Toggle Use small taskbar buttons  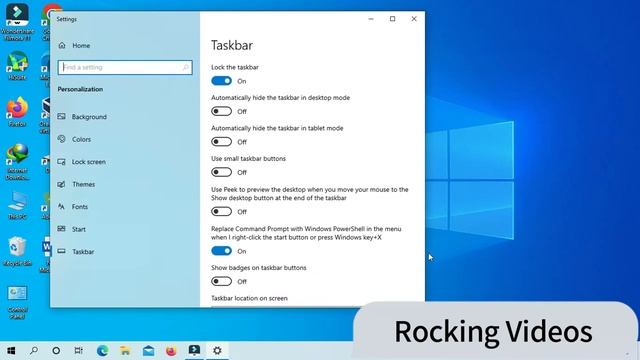[222, 172]
